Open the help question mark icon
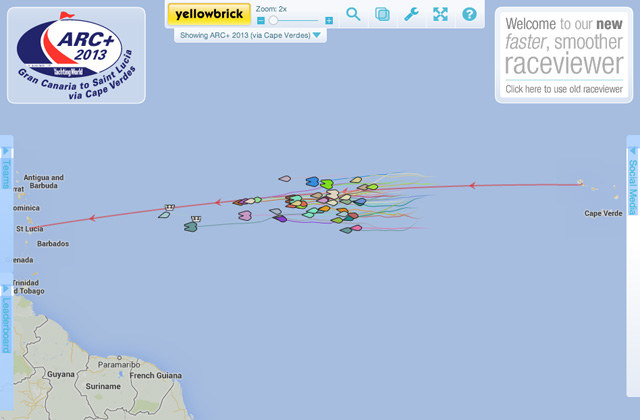Image resolution: width=640 pixels, height=420 pixels. pyautogui.click(x=469, y=14)
